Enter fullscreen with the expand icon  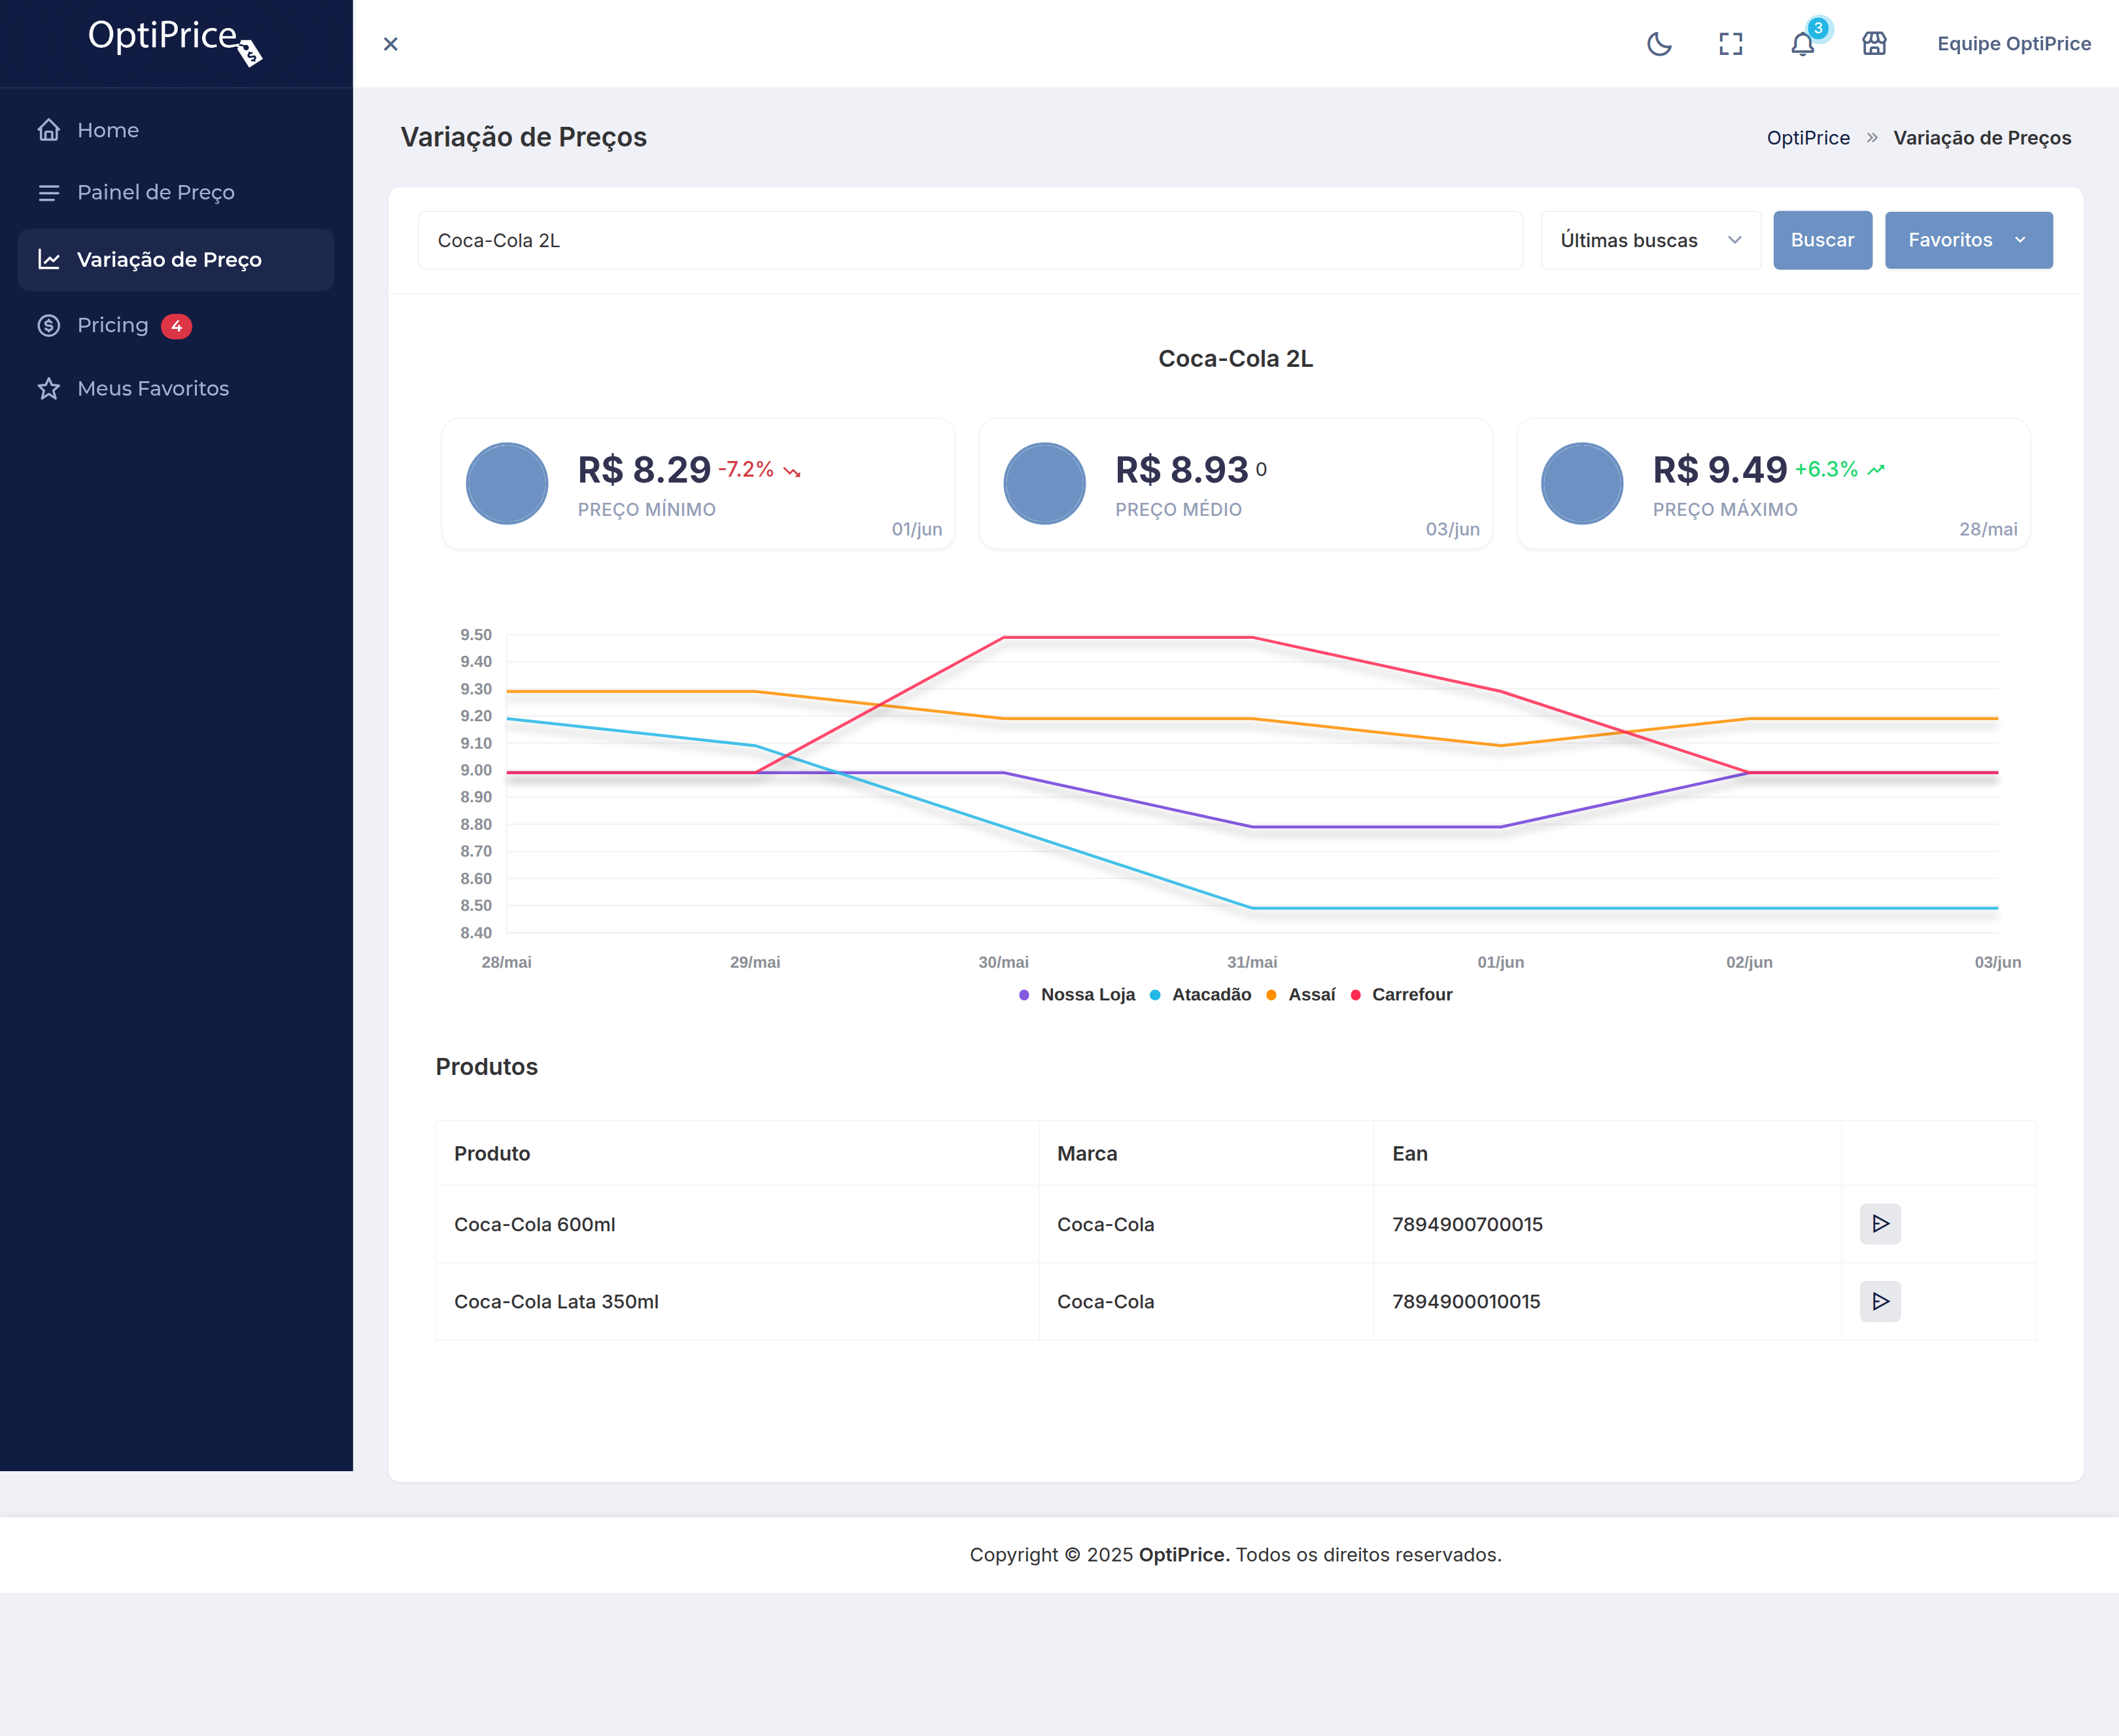tap(1731, 44)
